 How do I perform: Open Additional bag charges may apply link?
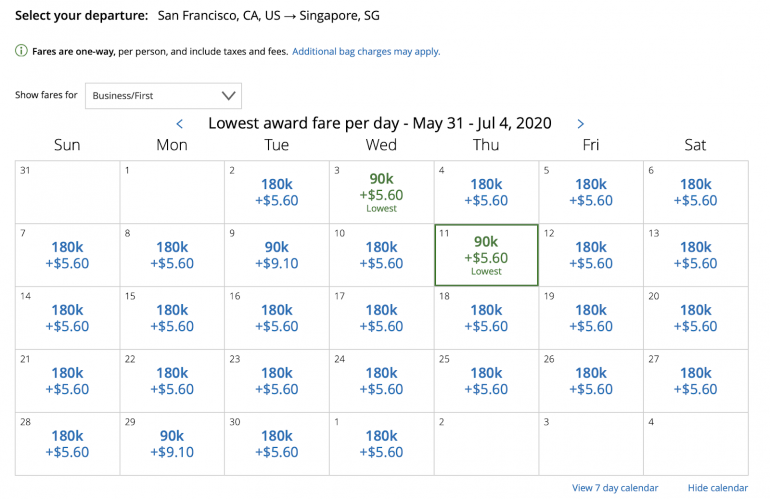[x=366, y=51]
